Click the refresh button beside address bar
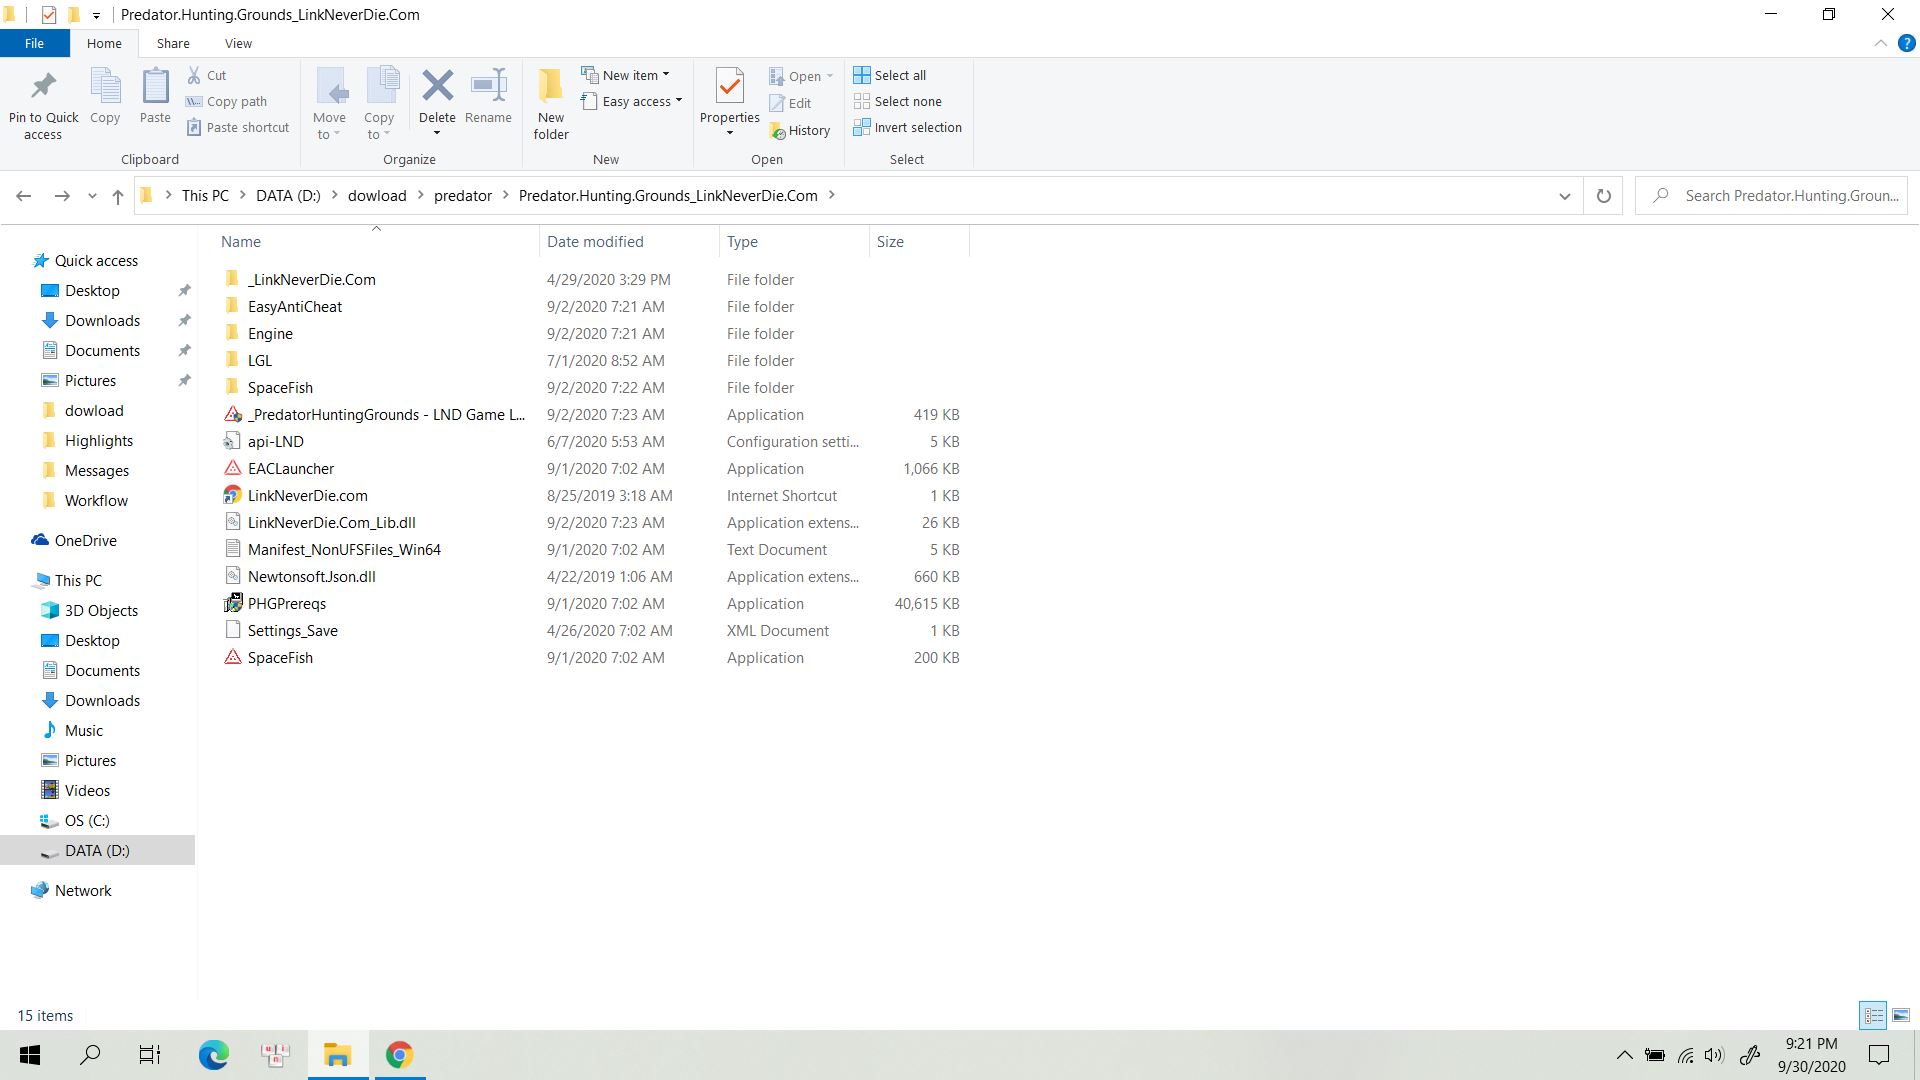The image size is (1920, 1080). coord(1603,196)
